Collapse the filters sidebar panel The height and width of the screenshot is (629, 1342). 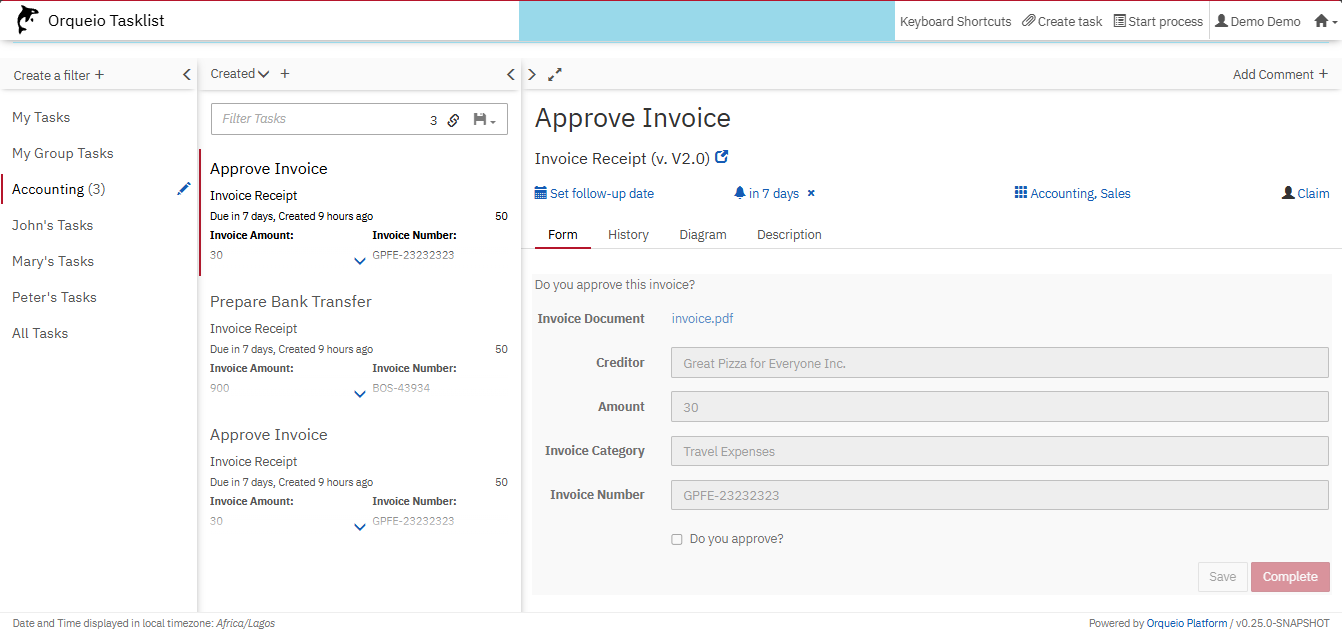pos(186,75)
